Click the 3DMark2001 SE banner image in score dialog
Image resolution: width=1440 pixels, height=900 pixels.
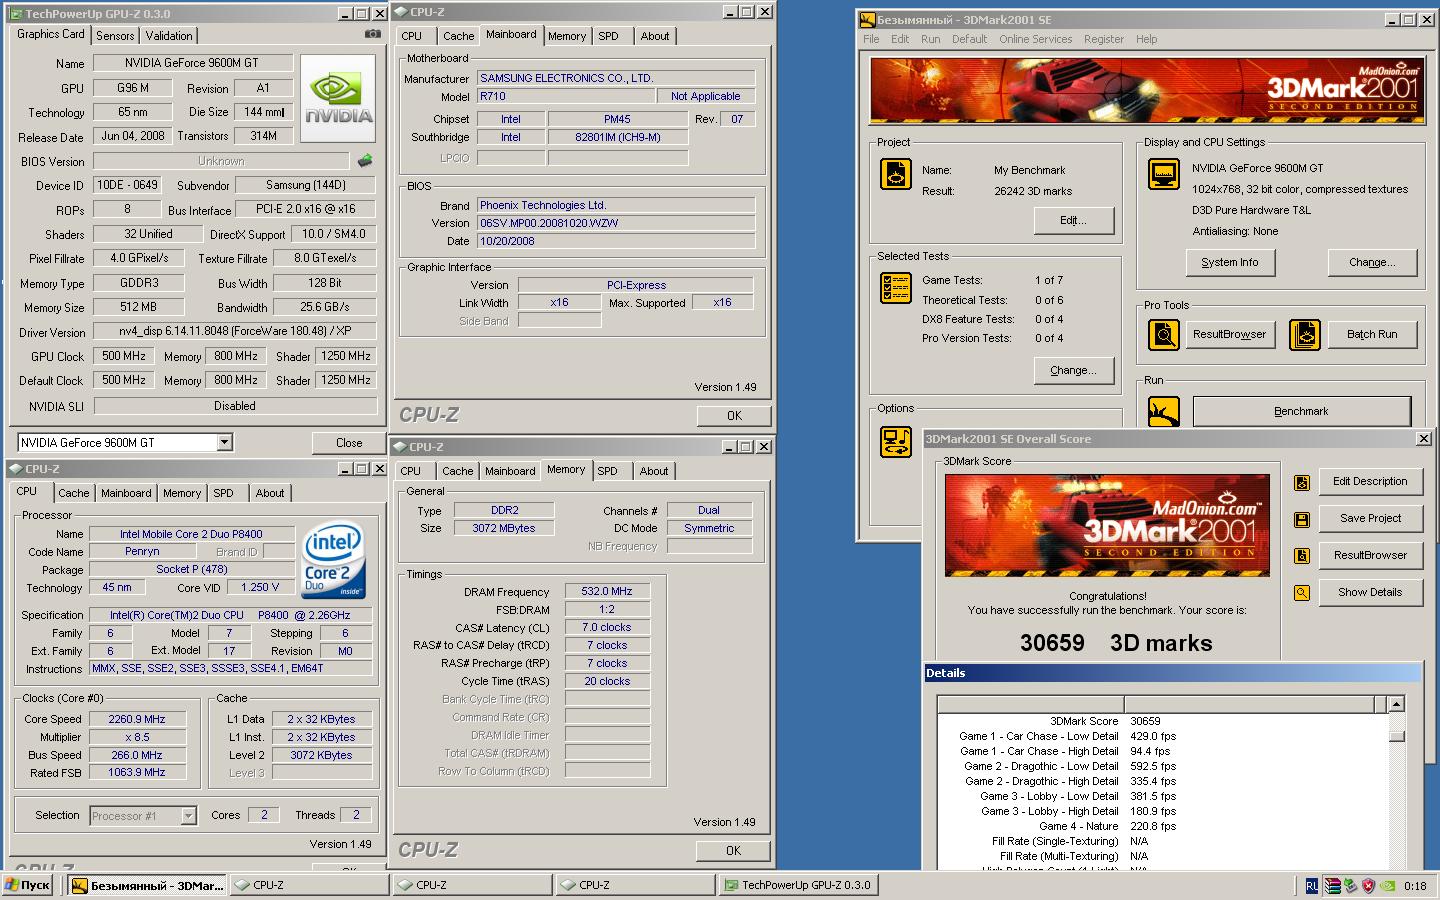[1107, 525]
